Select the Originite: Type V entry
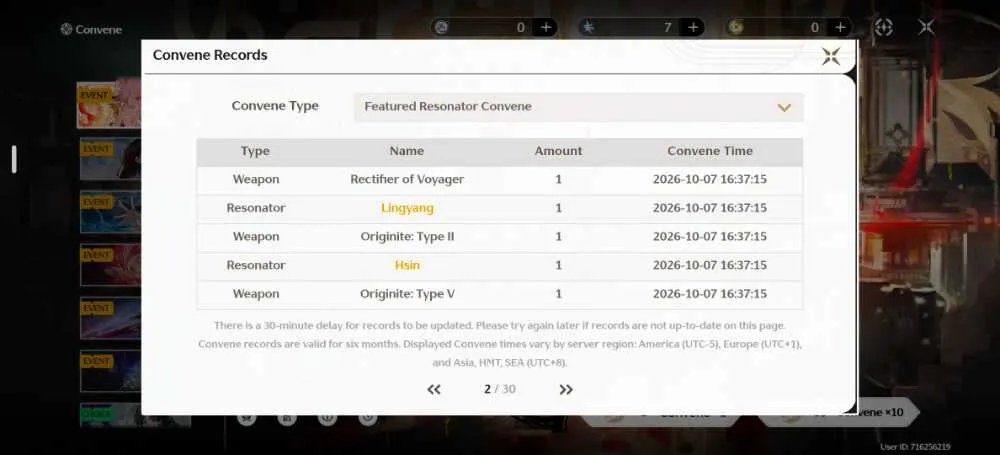This screenshot has height=455, width=1000. (x=407, y=294)
